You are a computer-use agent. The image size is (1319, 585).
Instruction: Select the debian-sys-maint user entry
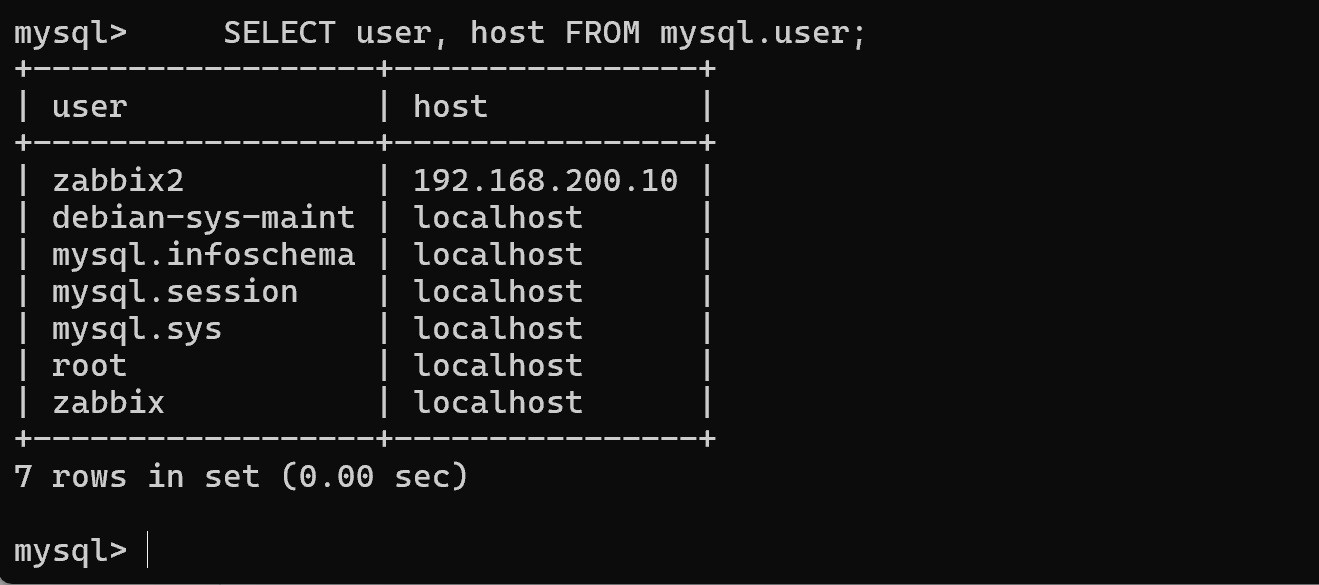203,217
